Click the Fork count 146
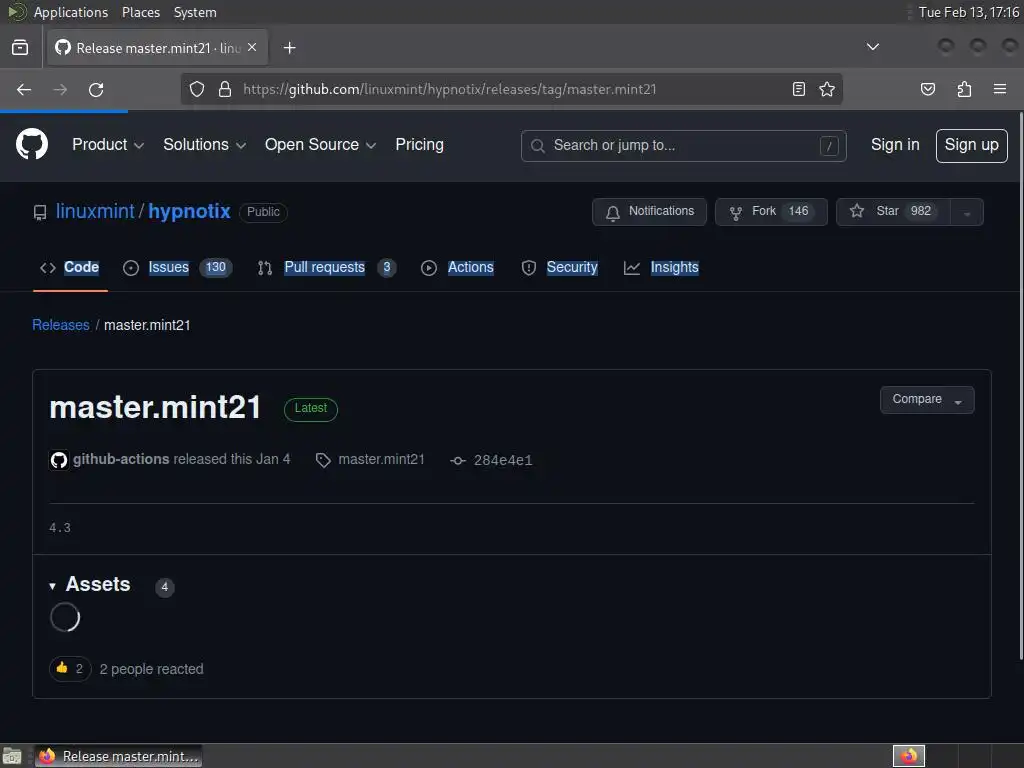This screenshot has height=768, width=1024. tap(798, 212)
